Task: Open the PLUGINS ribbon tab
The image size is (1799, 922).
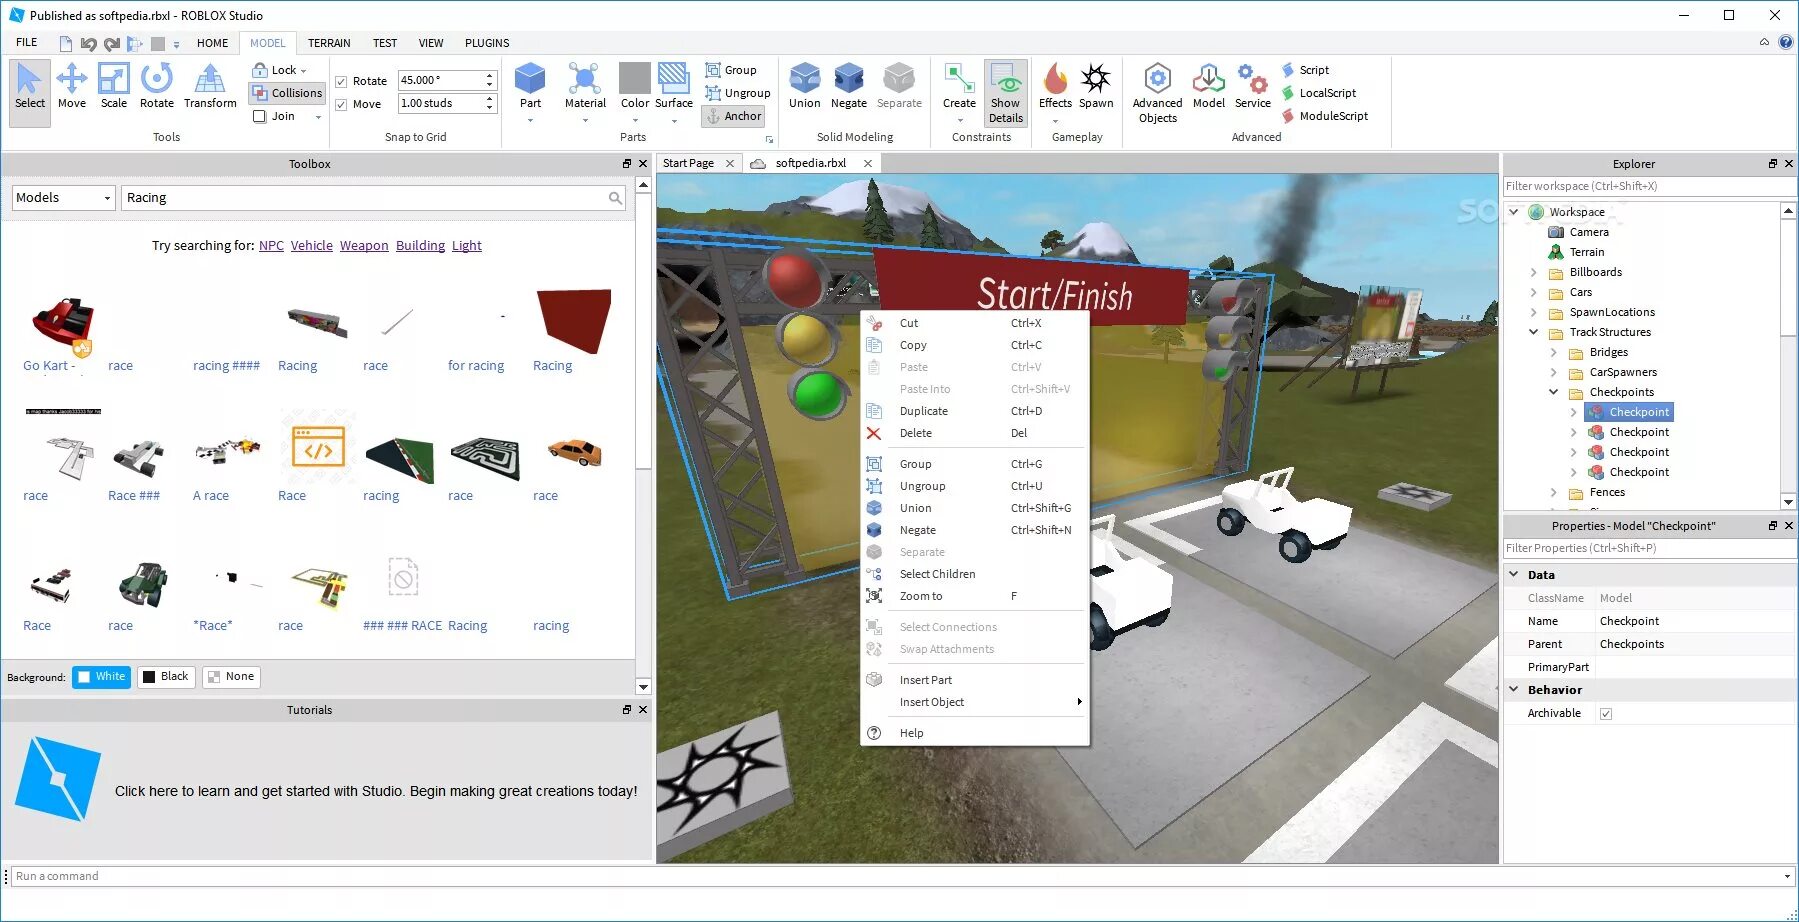Action: (x=487, y=43)
